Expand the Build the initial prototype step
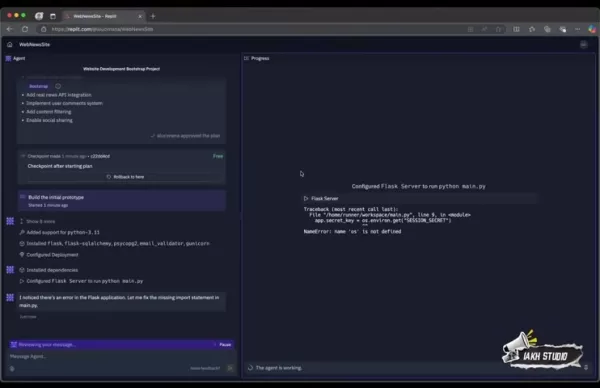The height and width of the screenshot is (388, 600). point(122,201)
